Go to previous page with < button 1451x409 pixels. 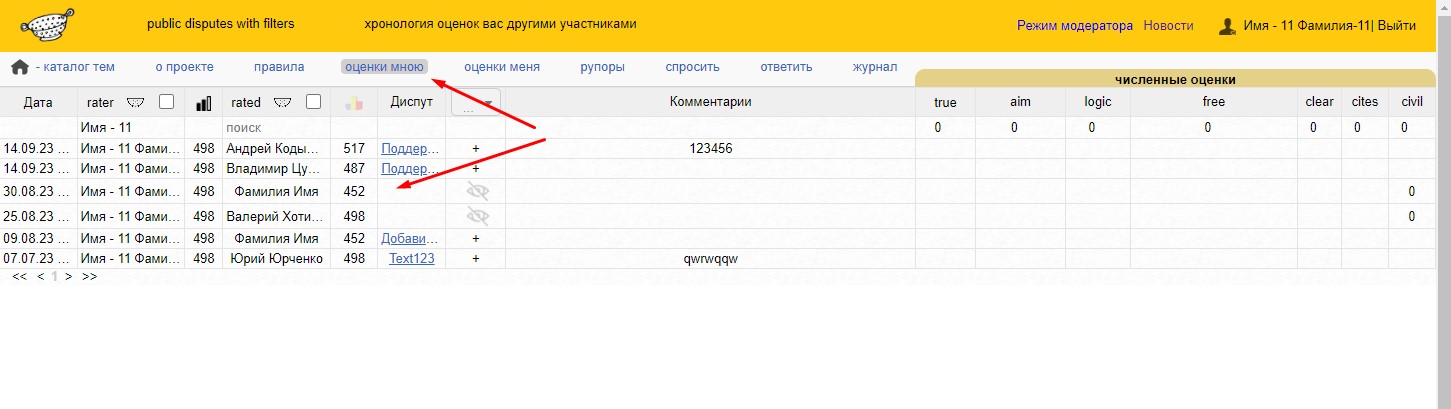point(41,276)
